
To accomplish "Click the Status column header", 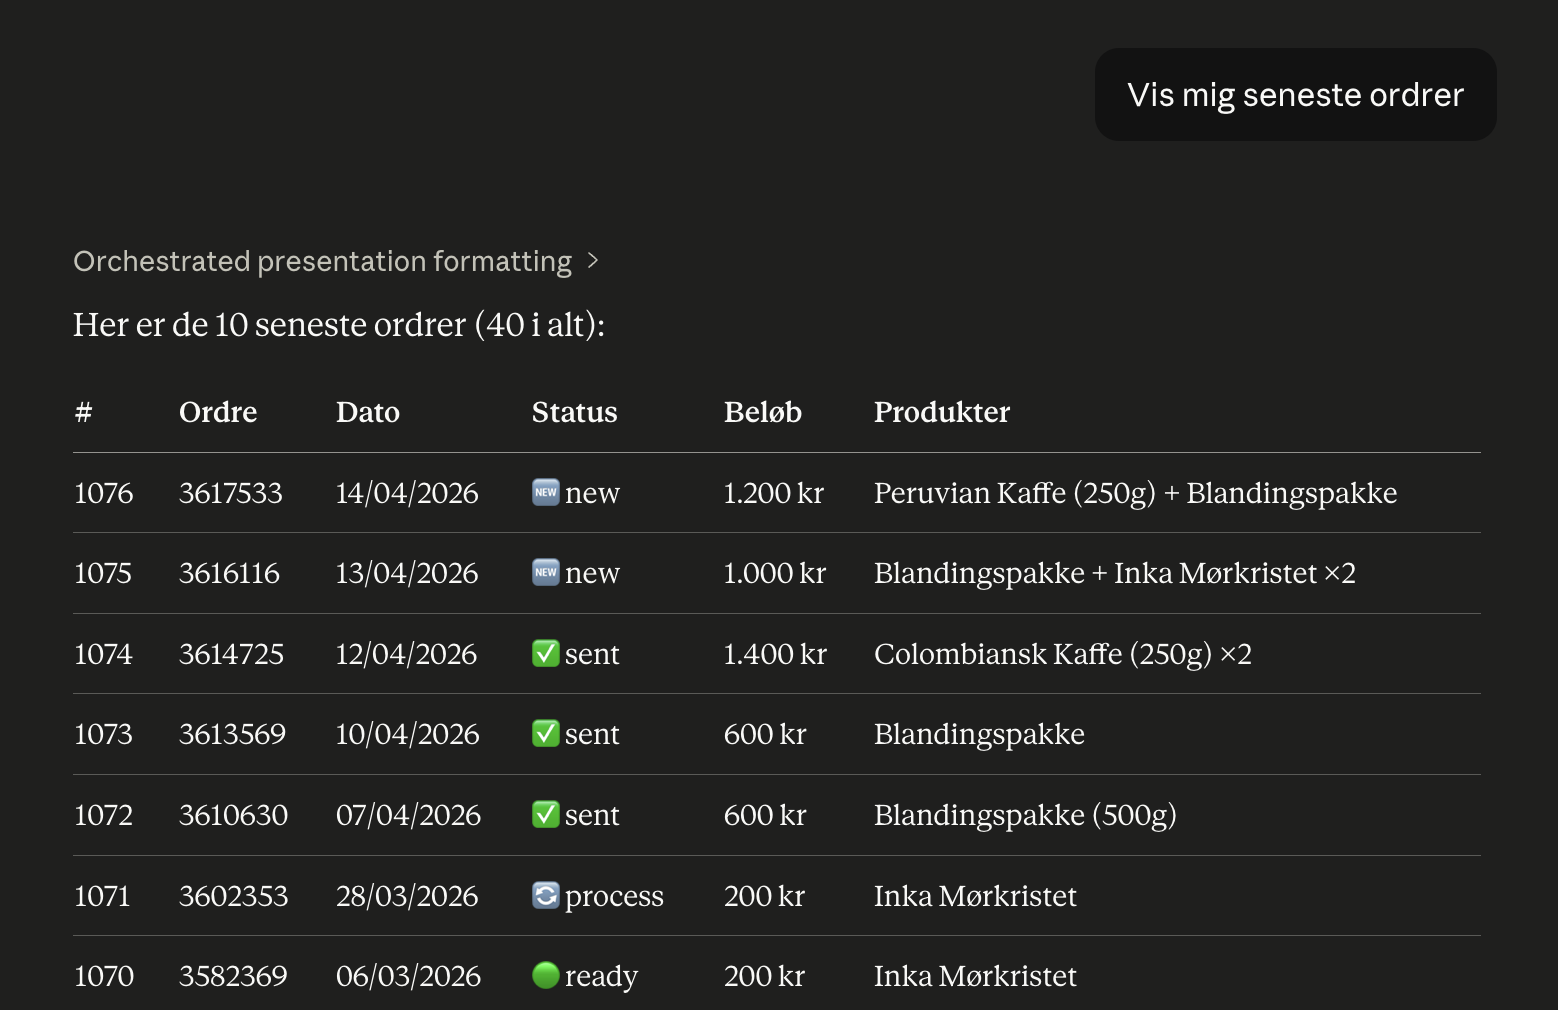I will (574, 412).
